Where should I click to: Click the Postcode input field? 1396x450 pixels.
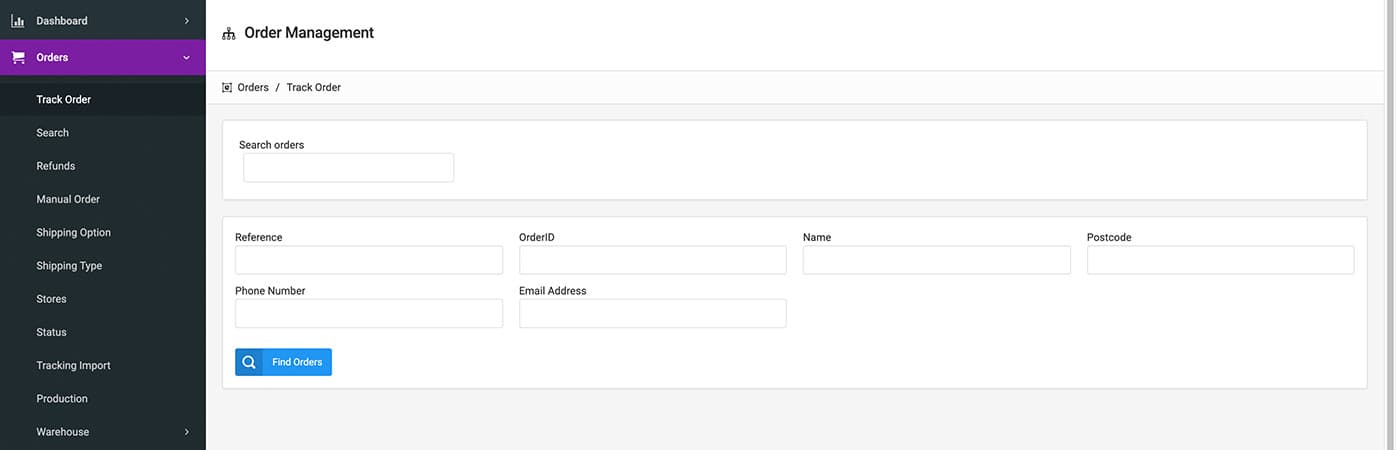[1220, 260]
